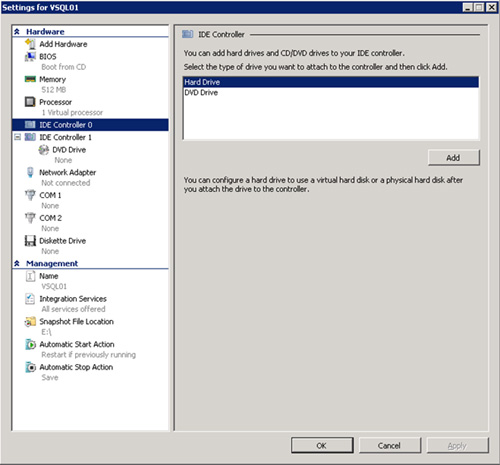Confirm settings with OK
Screen dimensions: 500x465
(x=322, y=446)
